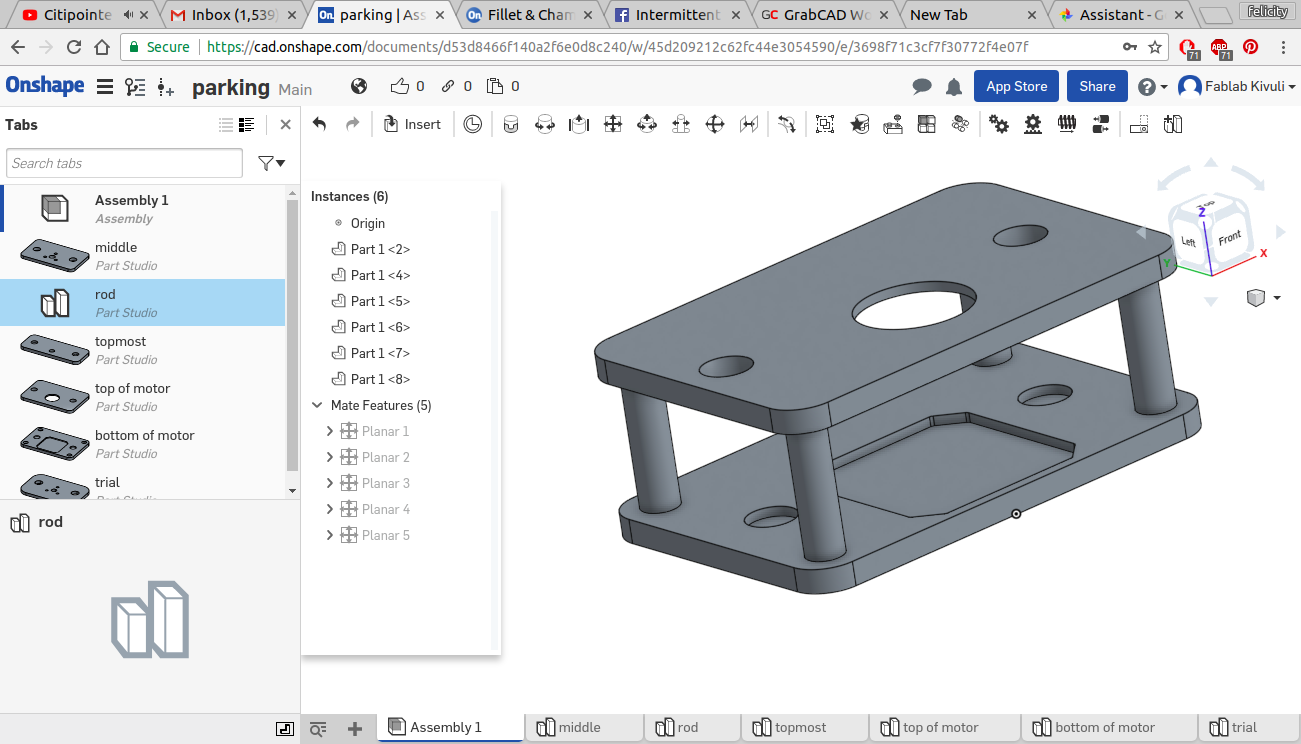Viewport: 1301px width, 744px height.
Task: Click the blue Share button
Action: [x=1097, y=87]
